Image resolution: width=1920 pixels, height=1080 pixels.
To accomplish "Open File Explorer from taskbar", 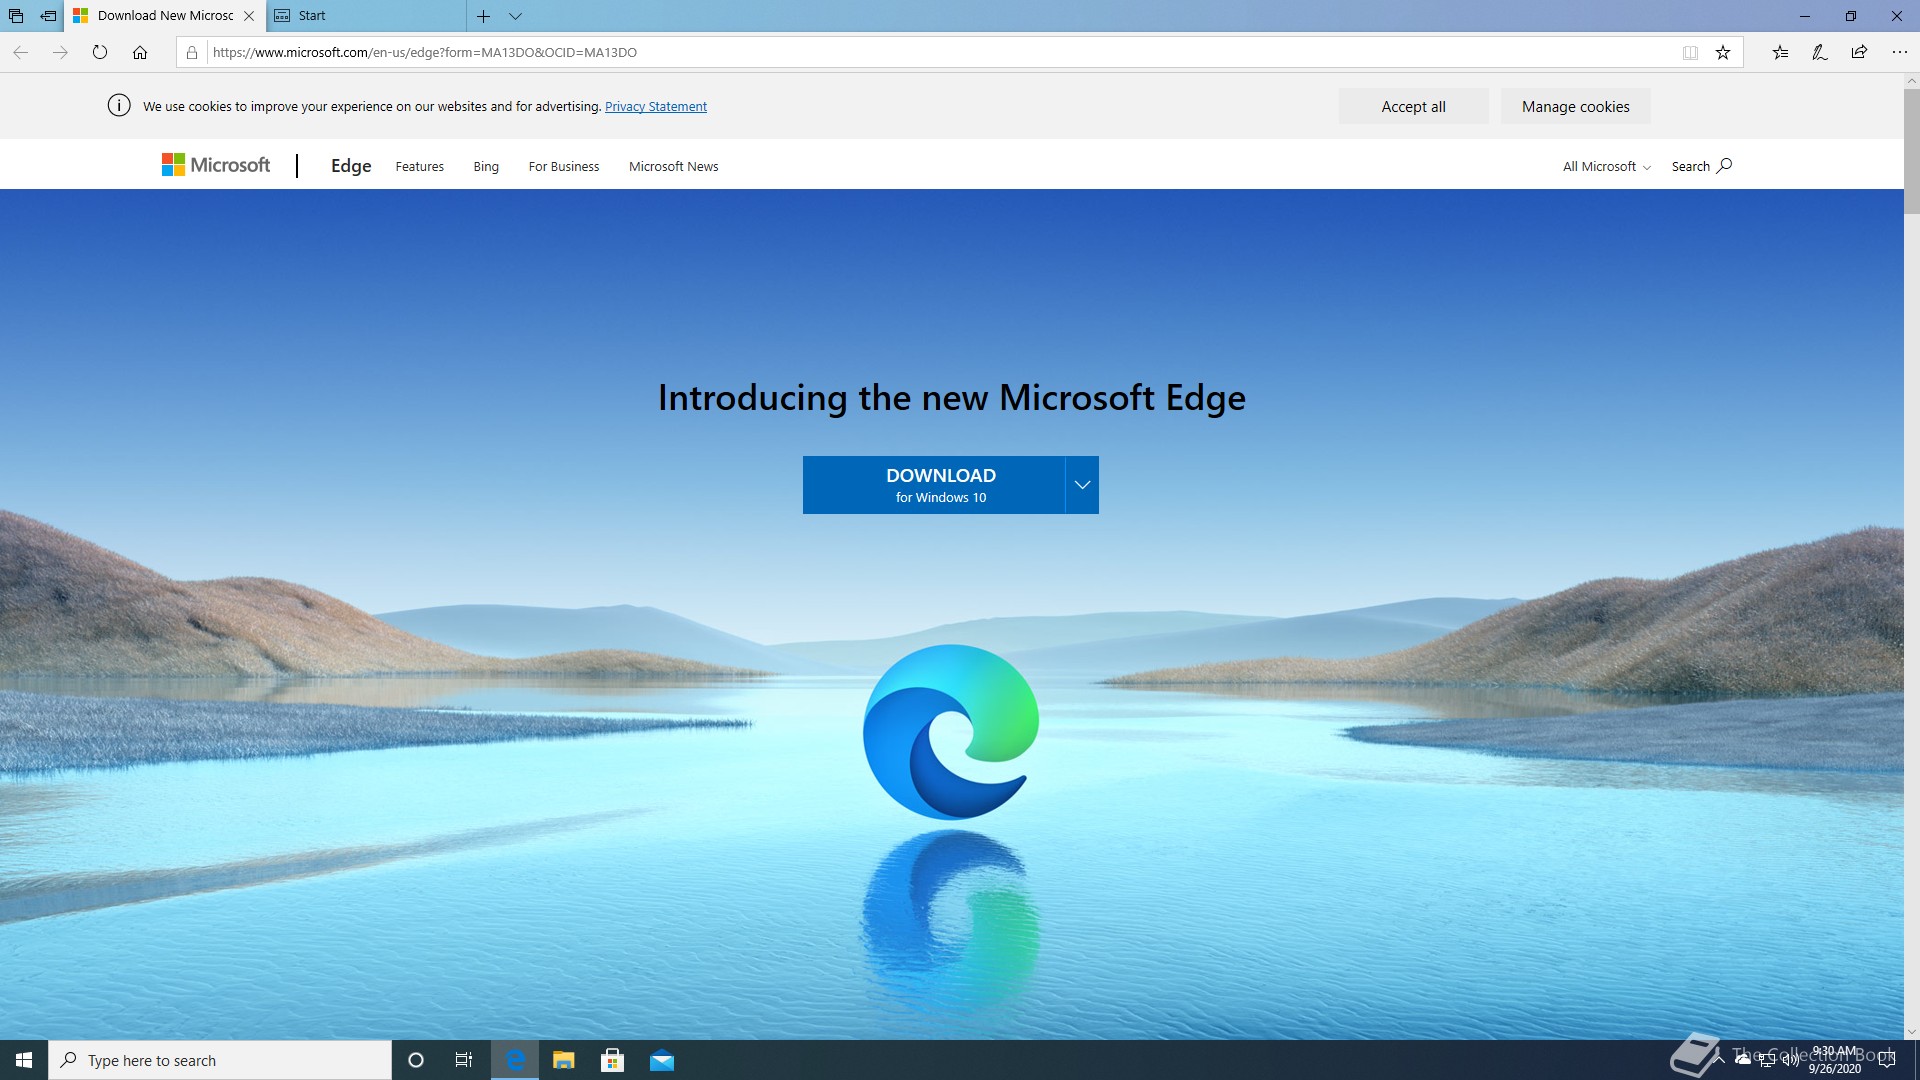I will click(x=563, y=1060).
